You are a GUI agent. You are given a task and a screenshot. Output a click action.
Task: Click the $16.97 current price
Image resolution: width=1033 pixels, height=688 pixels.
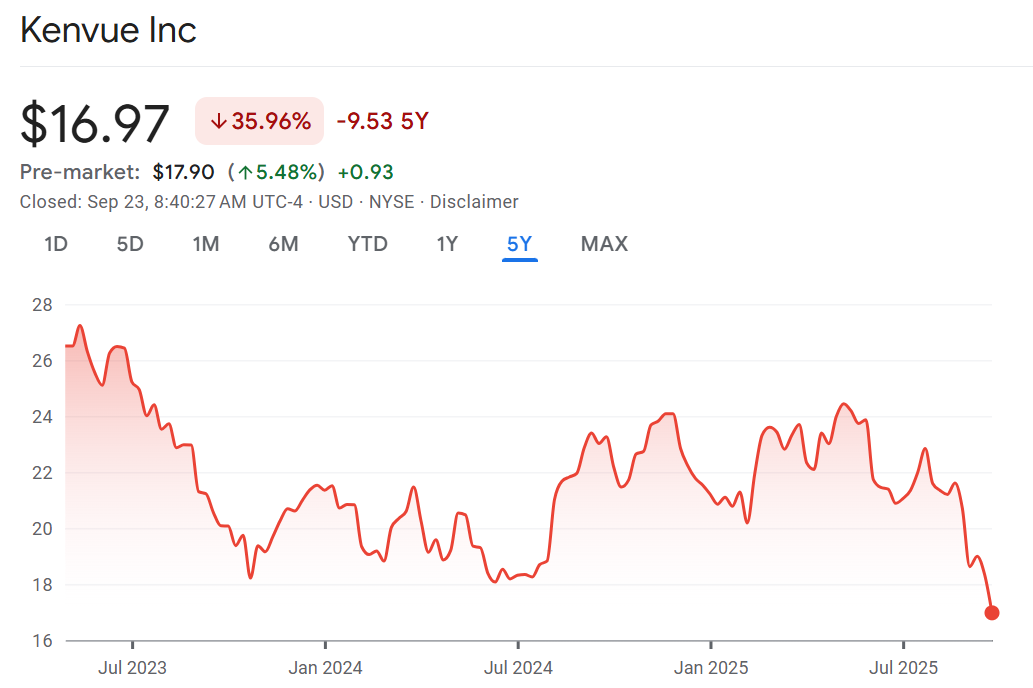pos(96,123)
